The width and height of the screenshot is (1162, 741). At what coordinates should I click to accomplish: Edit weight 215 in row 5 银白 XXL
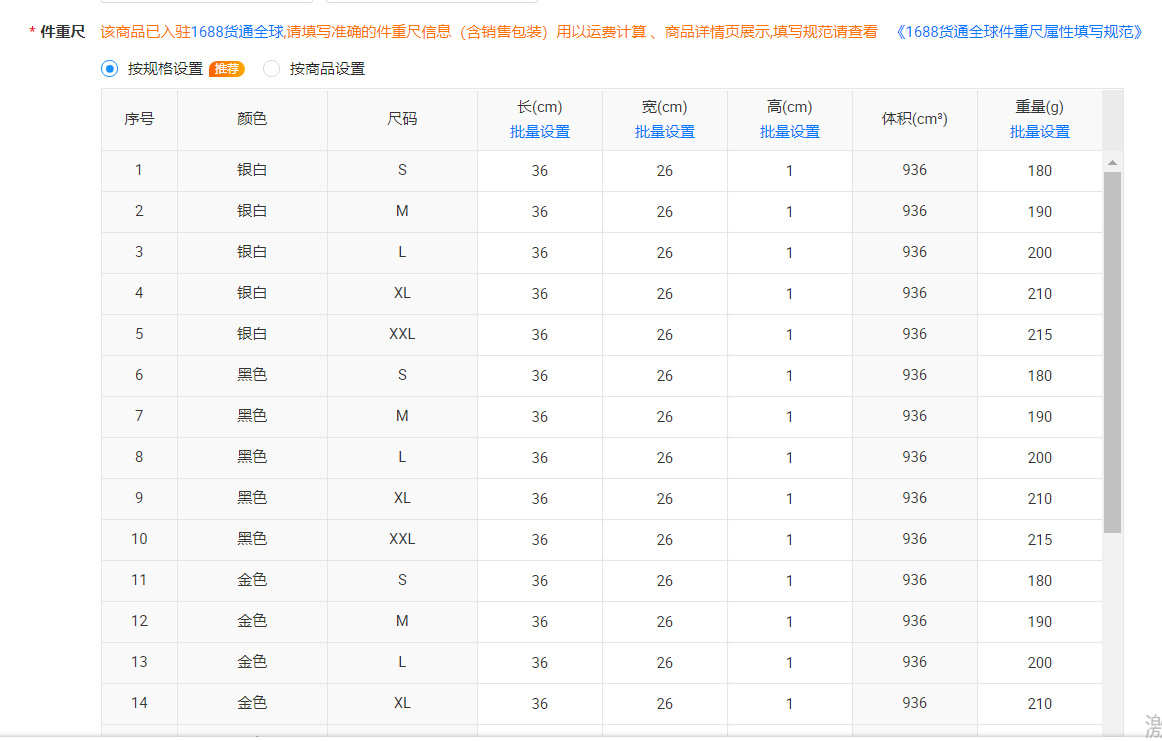pos(1039,335)
